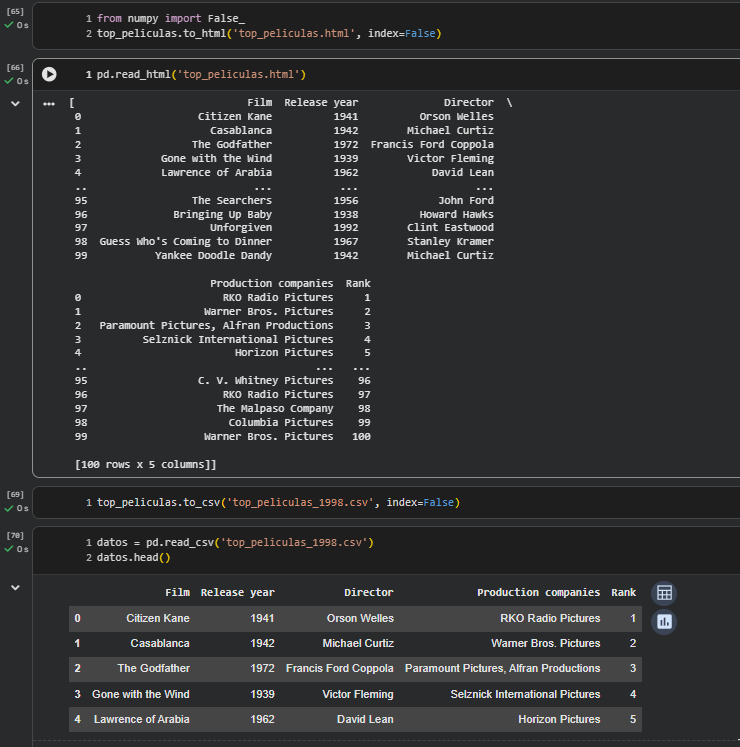Image resolution: width=740 pixels, height=747 pixels.
Task: Convert dataframe to interactive table icon
Action: pos(663,593)
